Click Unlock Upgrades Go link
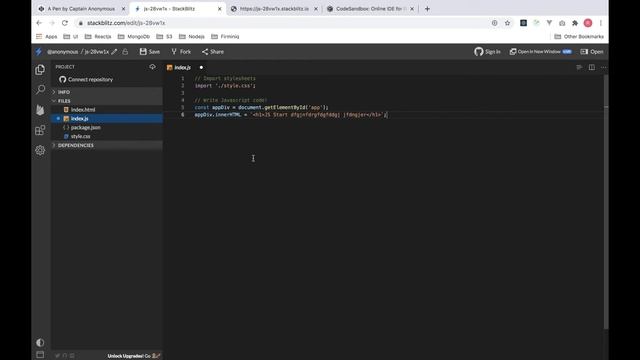 tap(133, 356)
